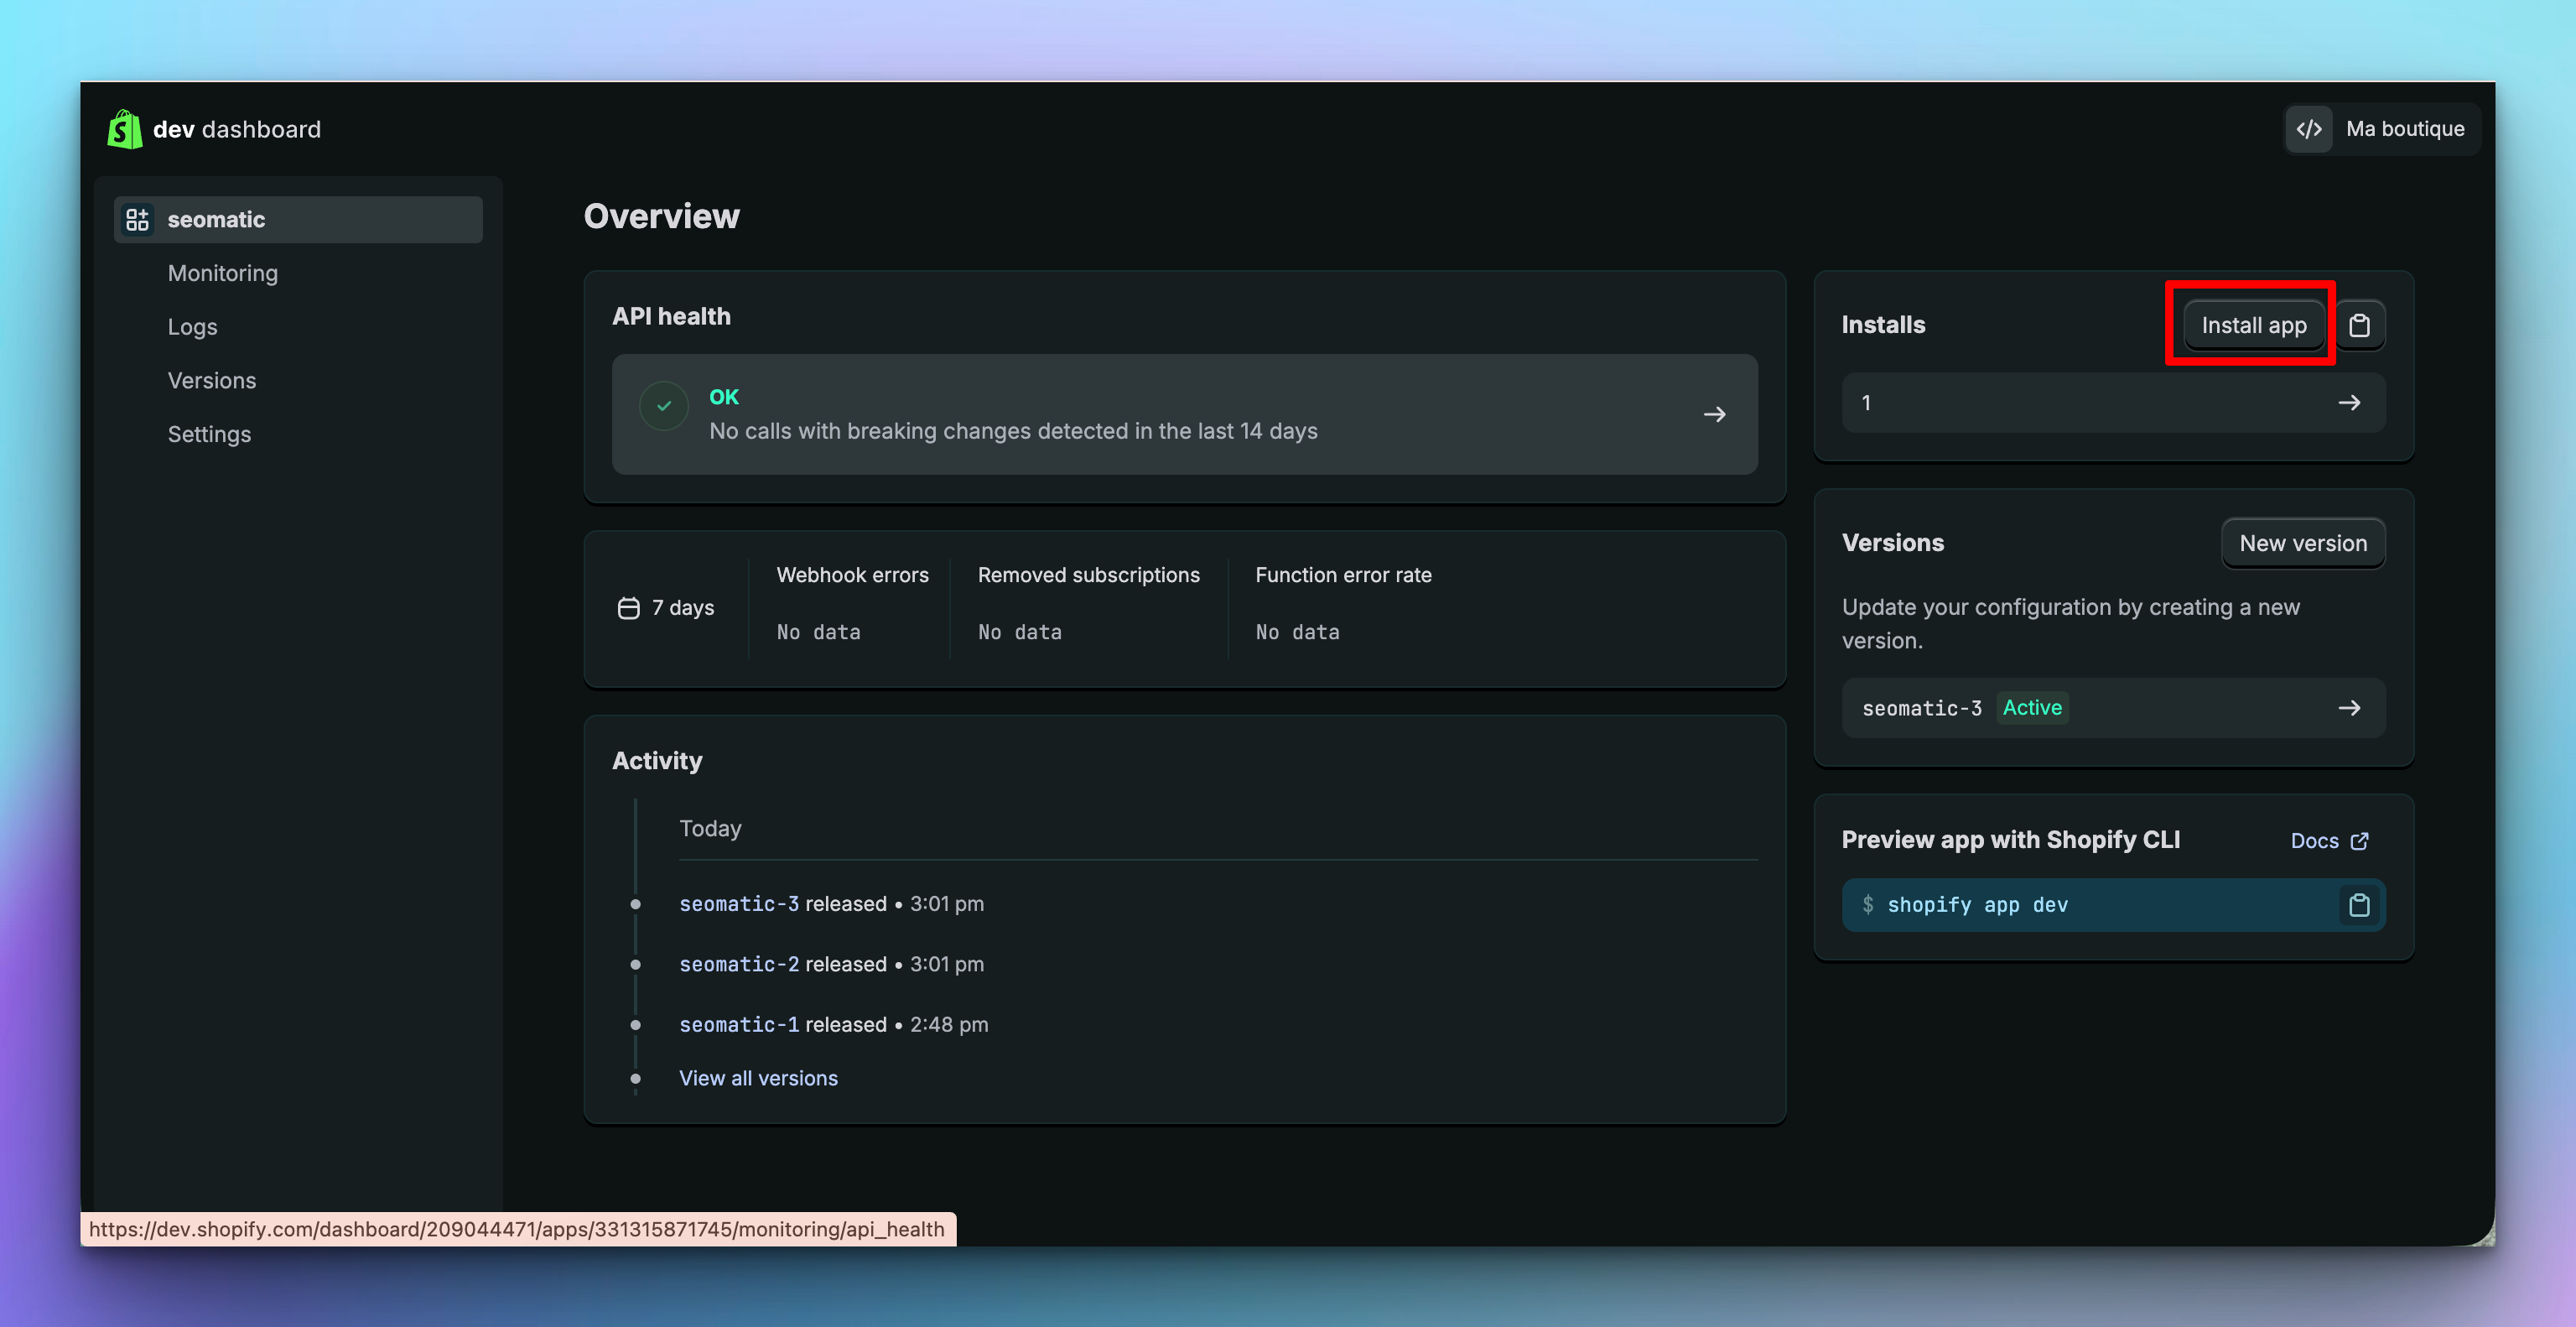Open the installs count row showing 1
Viewport: 2576px width, 1327px height.
[2113, 403]
